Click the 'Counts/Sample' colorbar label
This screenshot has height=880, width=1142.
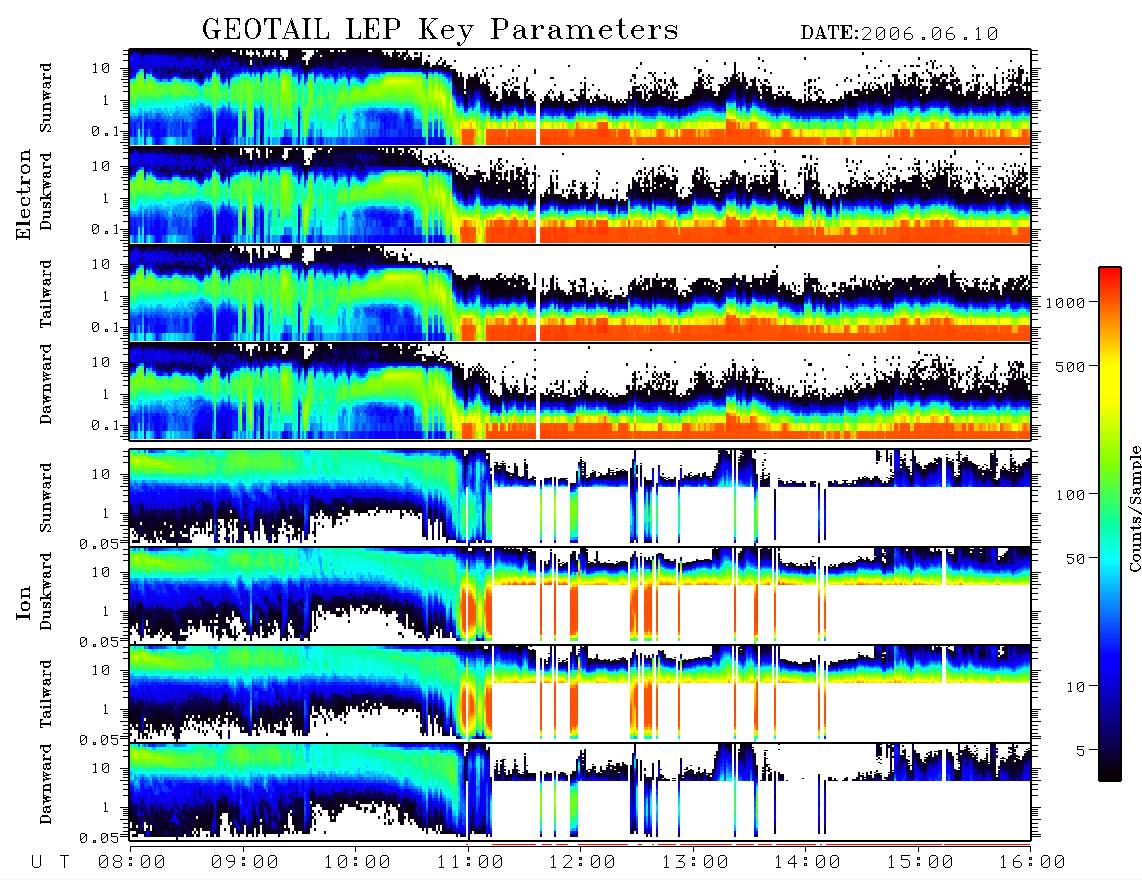[1134, 509]
